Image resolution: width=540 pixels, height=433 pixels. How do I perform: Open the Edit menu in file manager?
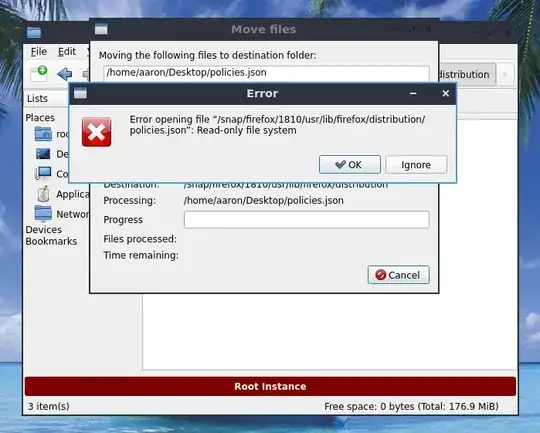click(67, 52)
